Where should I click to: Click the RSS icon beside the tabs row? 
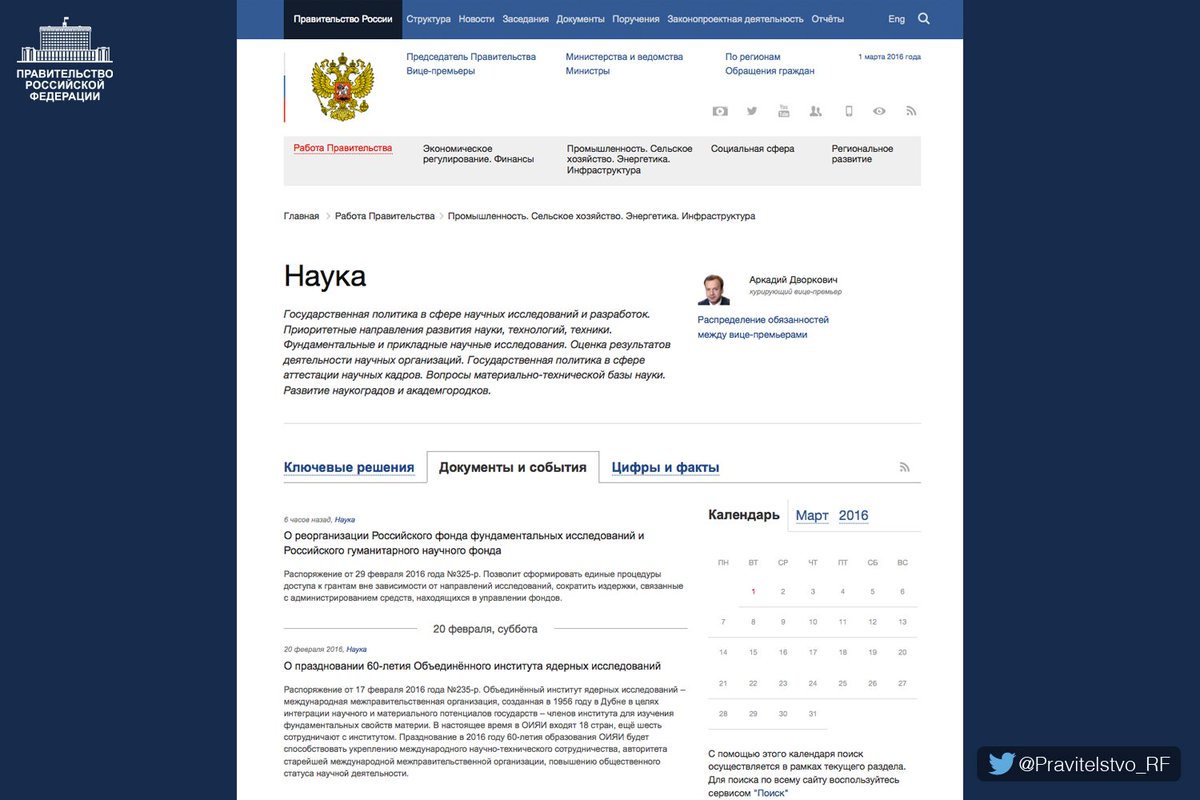[x=905, y=467]
